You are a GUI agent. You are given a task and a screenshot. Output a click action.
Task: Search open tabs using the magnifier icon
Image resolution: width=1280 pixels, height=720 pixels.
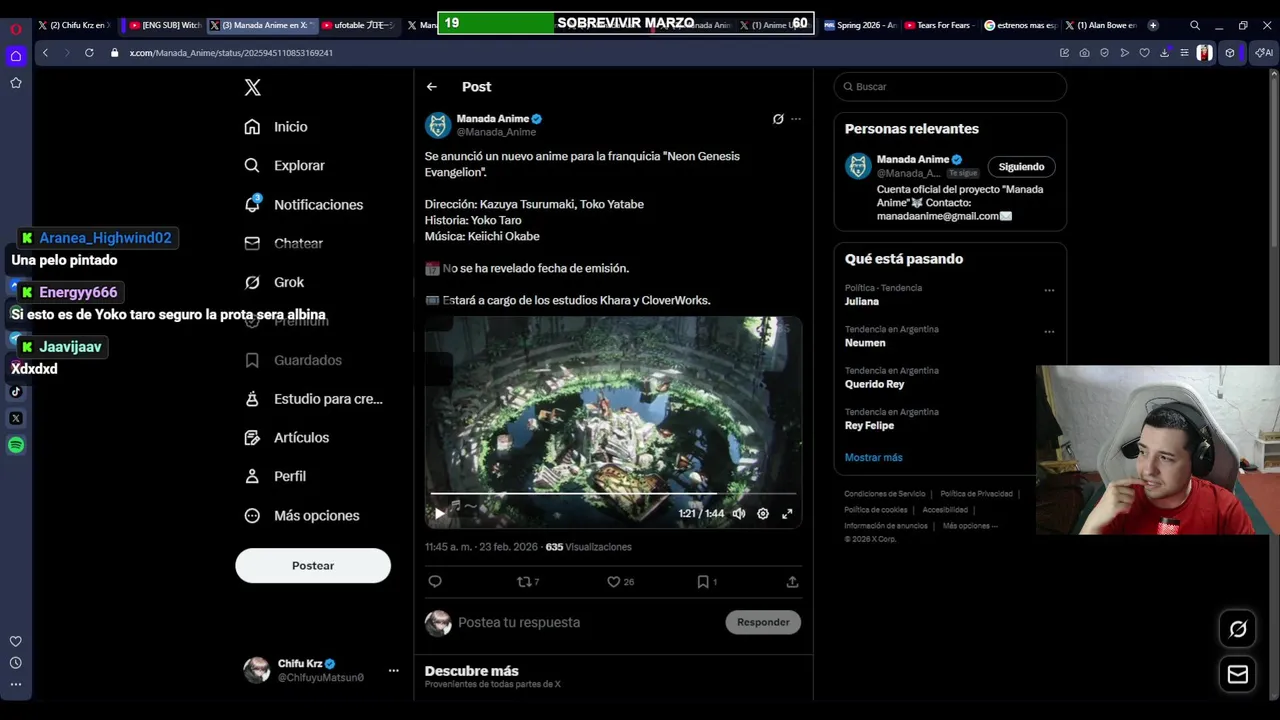pos(1195,25)
